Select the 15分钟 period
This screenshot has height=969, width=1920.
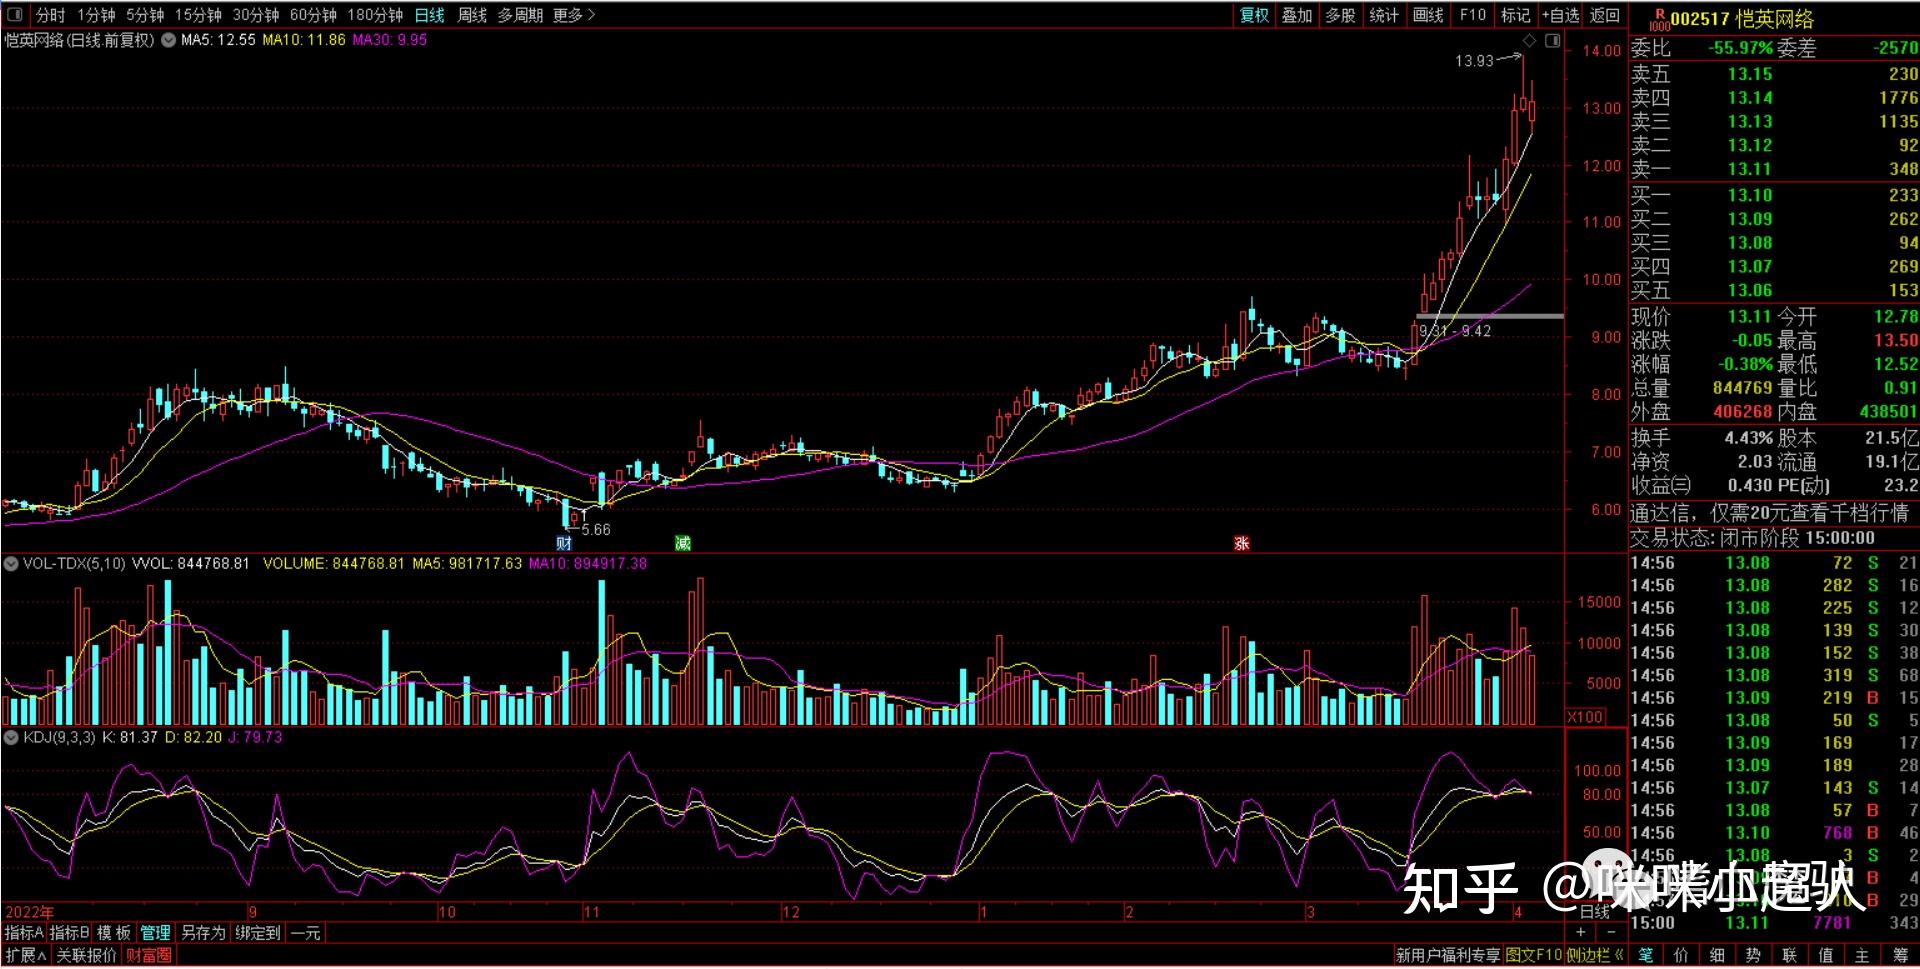(198, 15)
